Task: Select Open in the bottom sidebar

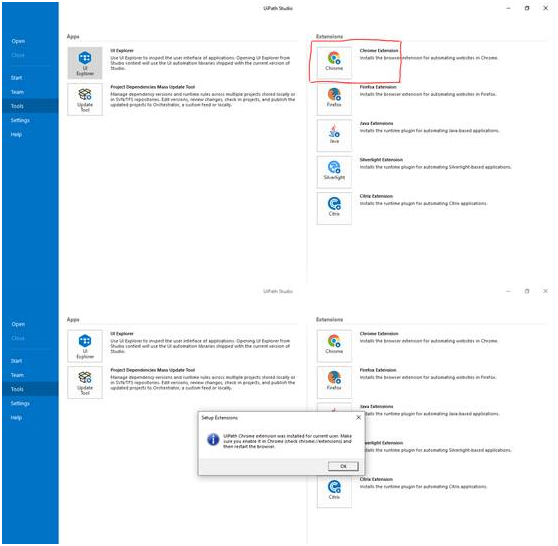Action: (18, 325)
